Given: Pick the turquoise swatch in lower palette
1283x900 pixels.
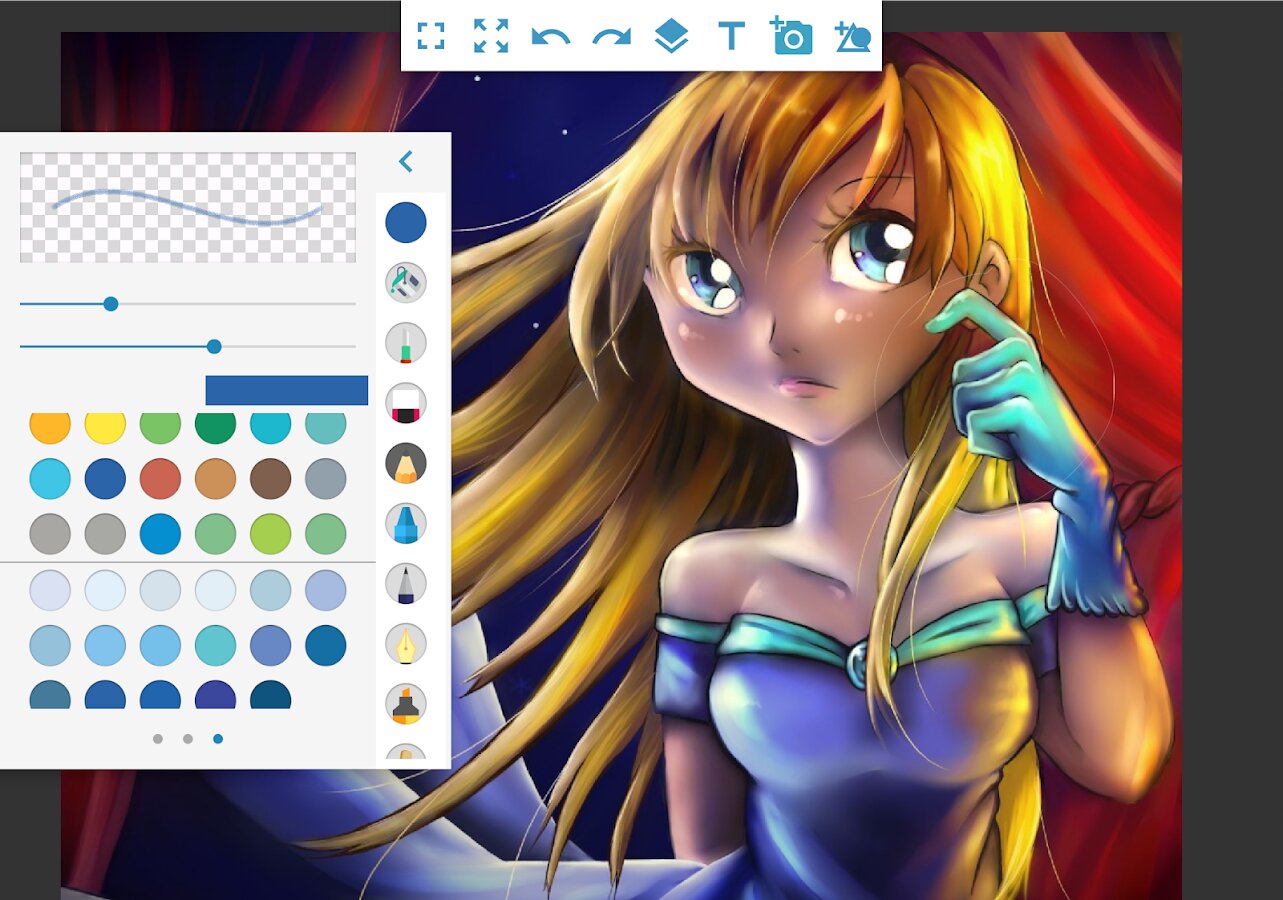Looking at the screenshot, I should tap(215, 646).
